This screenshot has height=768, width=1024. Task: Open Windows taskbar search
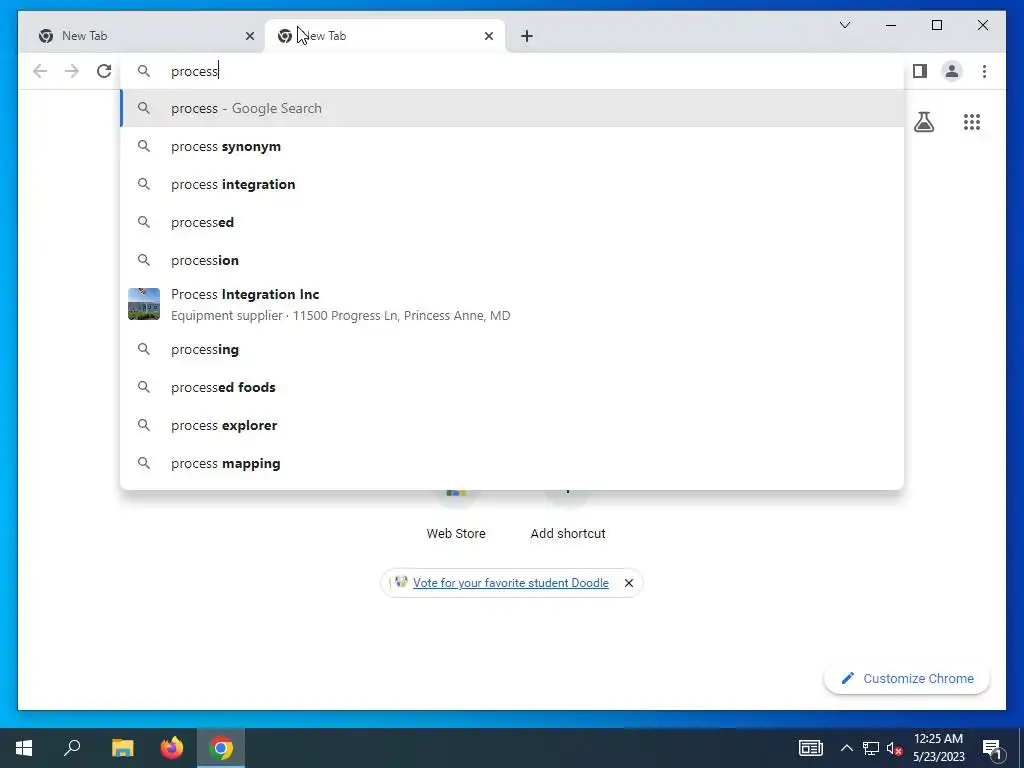point(72,748)
